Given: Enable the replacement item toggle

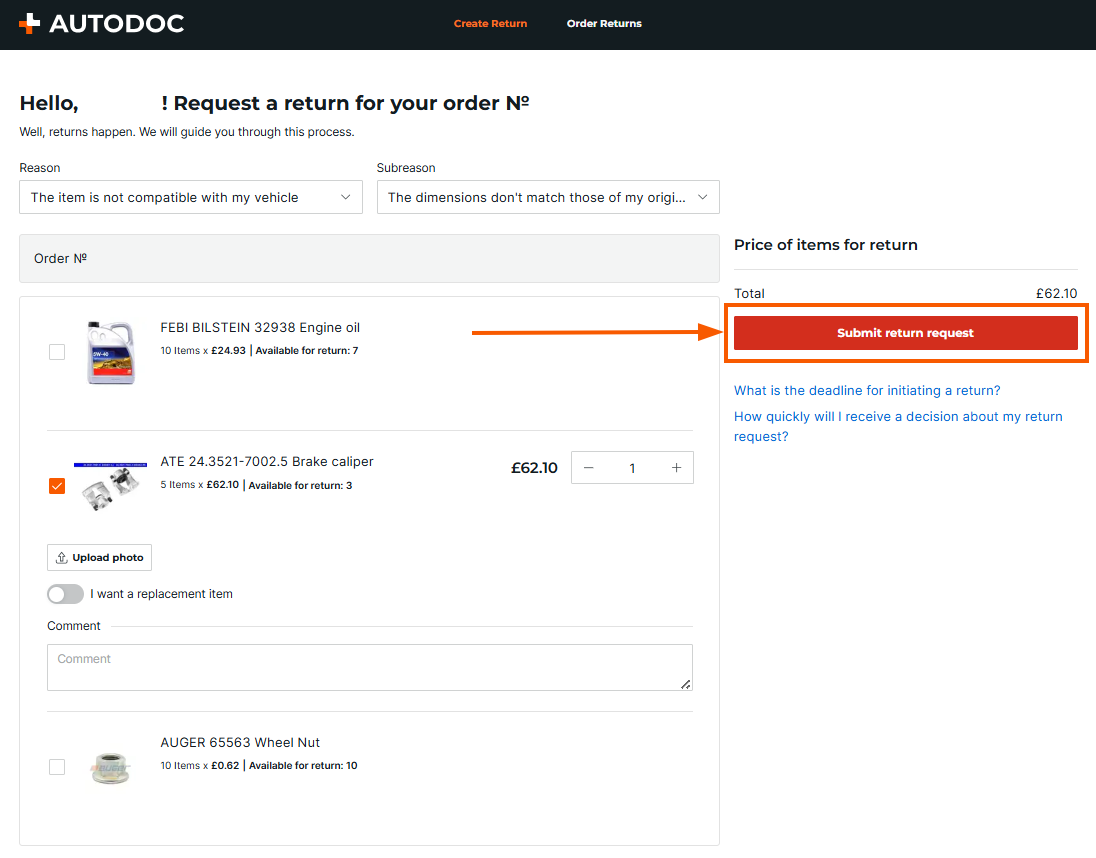Looking at the screenshot, I should coord(65,594).
